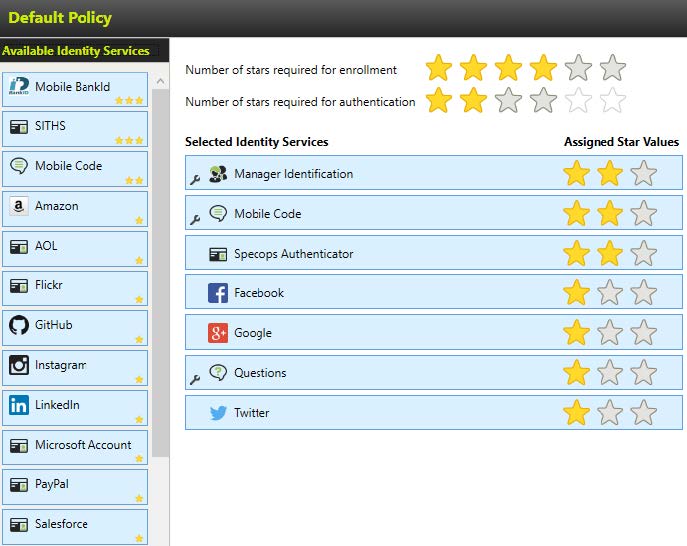Select the Amazon service label
687x546 pixels.
point(57,206)
